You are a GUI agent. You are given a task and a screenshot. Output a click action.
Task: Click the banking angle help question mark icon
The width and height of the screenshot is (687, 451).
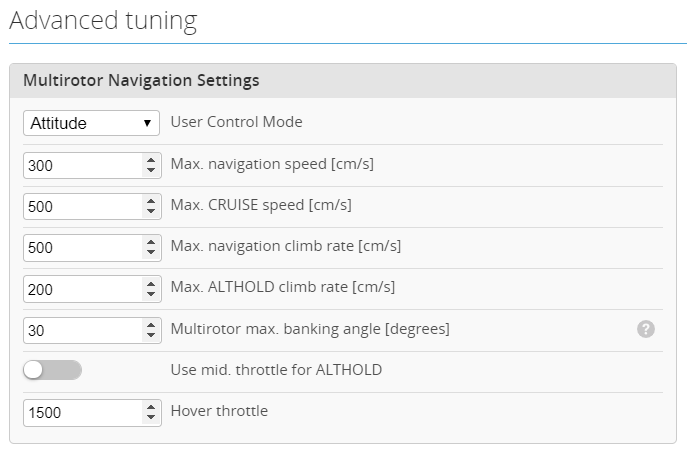645,329
